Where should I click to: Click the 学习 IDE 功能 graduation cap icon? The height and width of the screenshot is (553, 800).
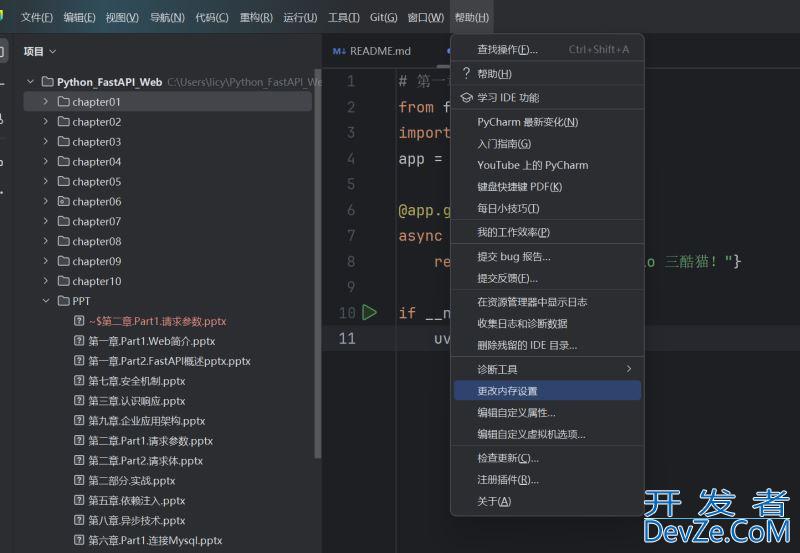[466, 97]
